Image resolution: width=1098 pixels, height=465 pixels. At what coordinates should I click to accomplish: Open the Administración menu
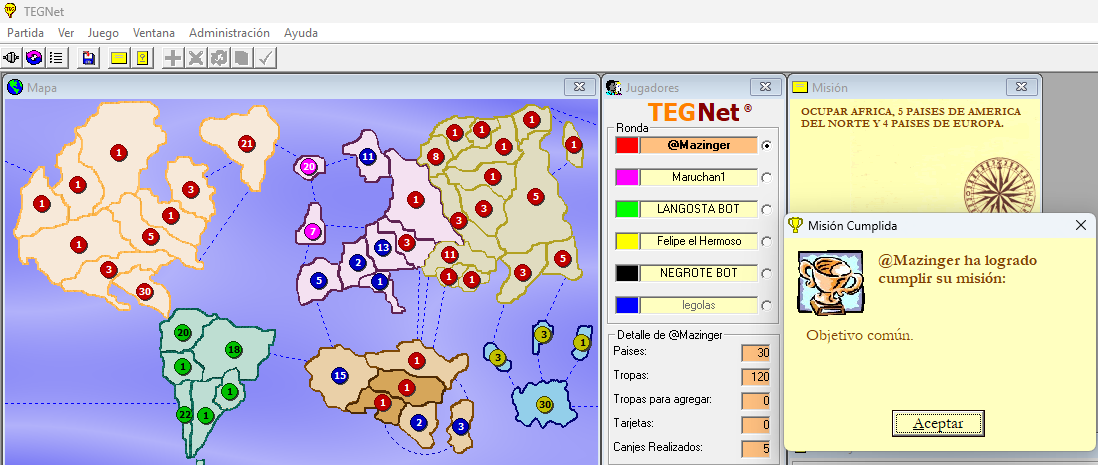point(229,32)
